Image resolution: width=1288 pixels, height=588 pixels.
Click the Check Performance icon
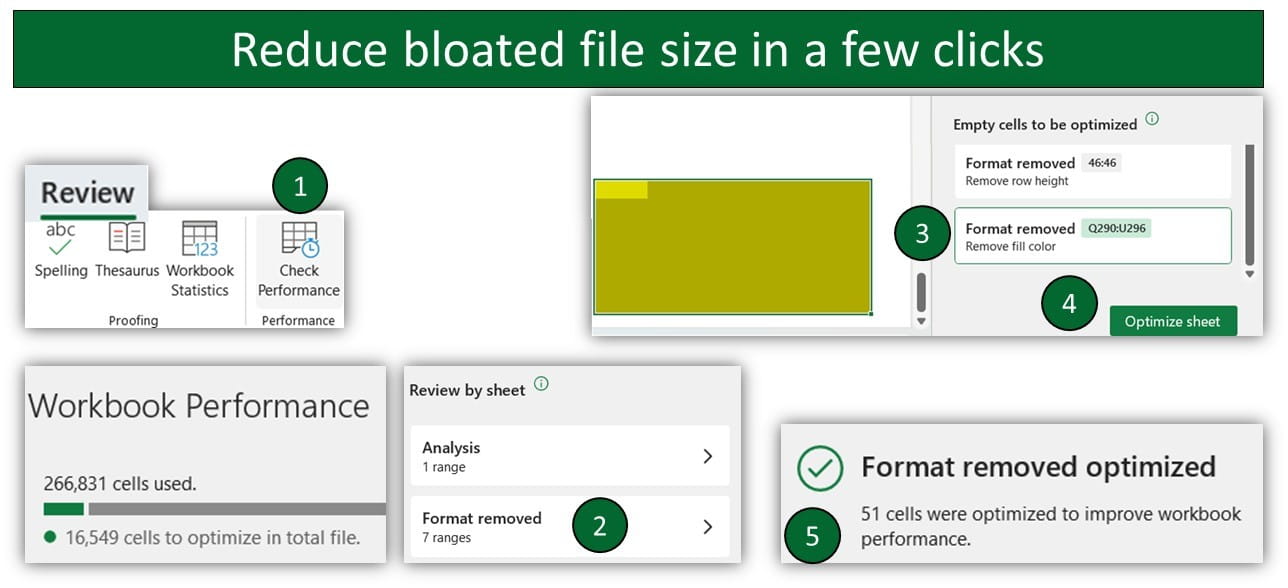[x=299, y=240]
